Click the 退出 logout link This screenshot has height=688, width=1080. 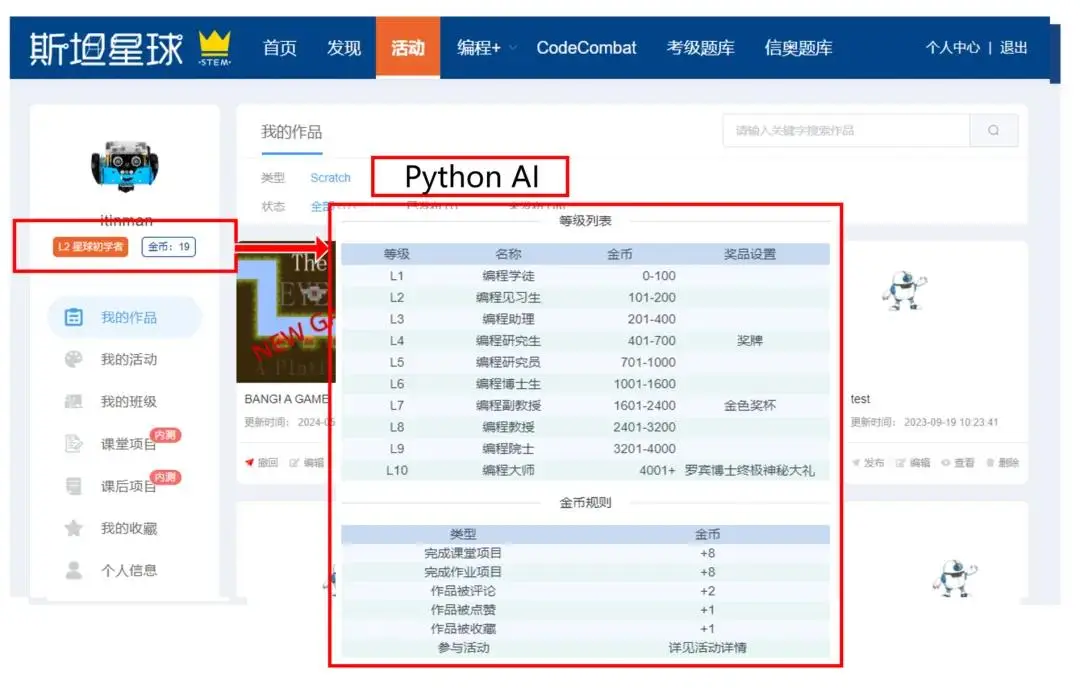pyautogui.click(x=1013, y=47)
